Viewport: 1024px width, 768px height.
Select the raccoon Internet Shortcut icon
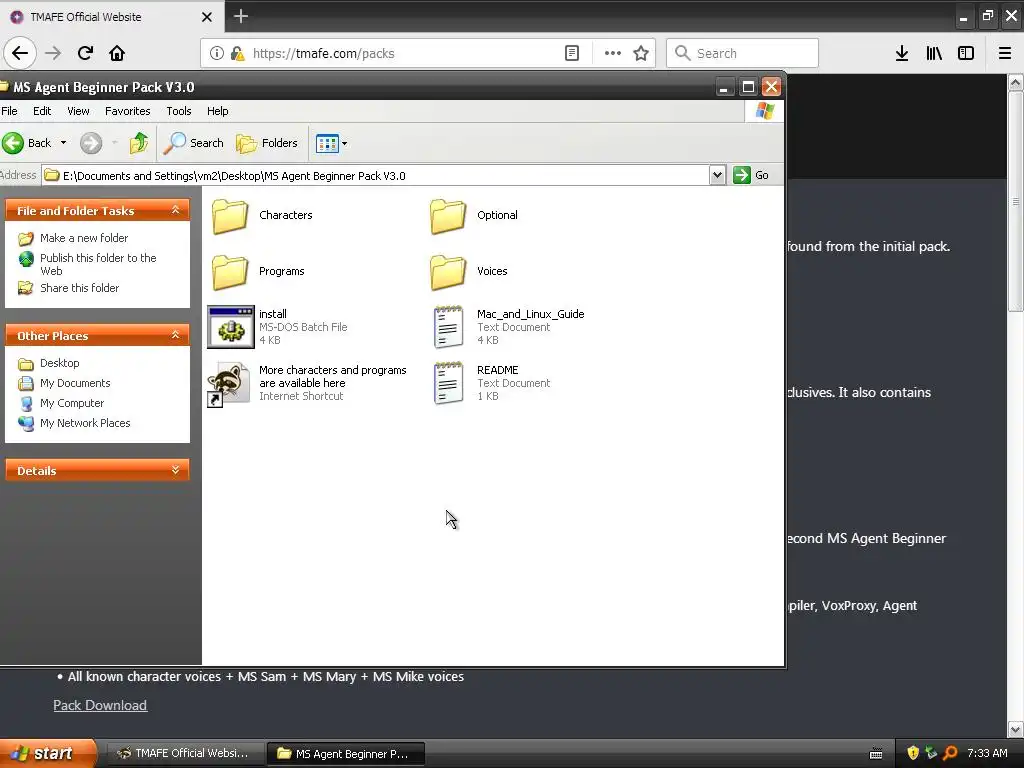[x=229, y=384]
